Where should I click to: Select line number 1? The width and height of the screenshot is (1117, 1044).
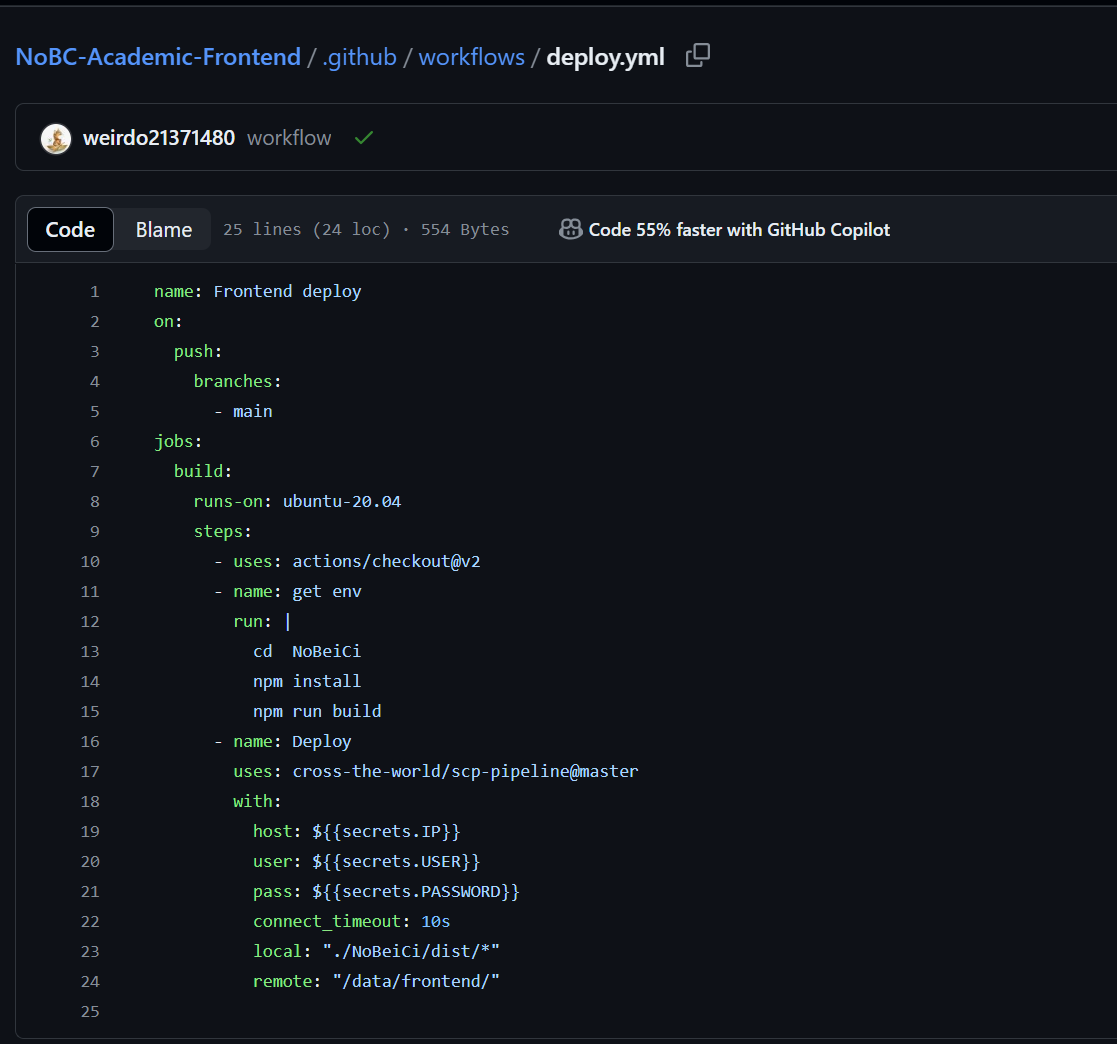pyautogui.click(x=94, y=292)
